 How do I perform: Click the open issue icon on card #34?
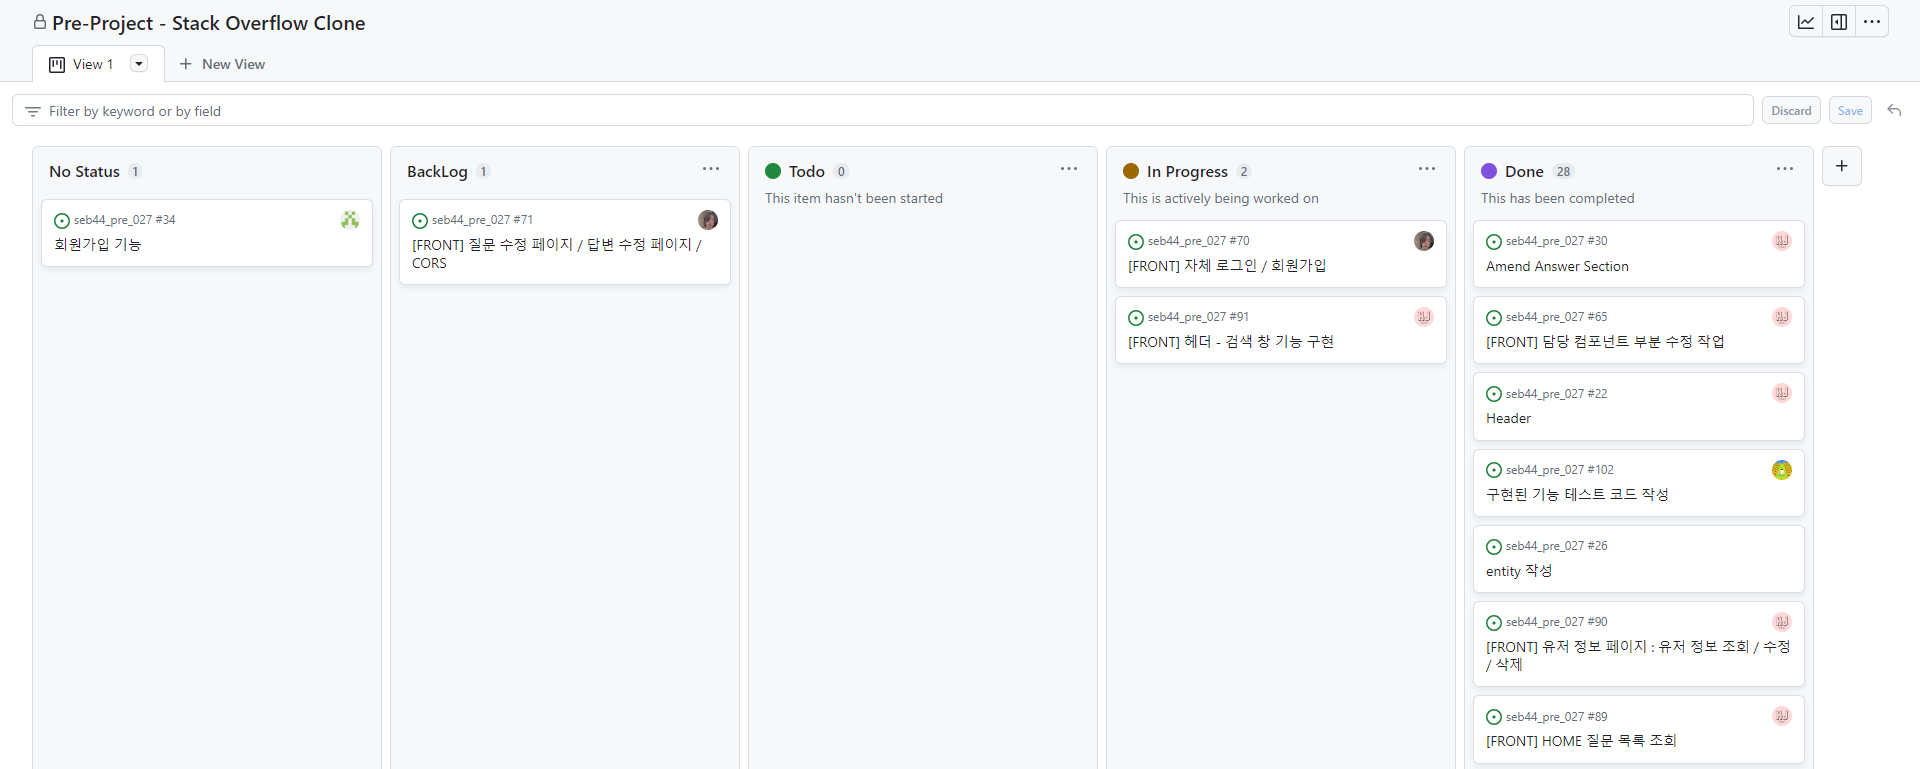(x=62, y=221)
